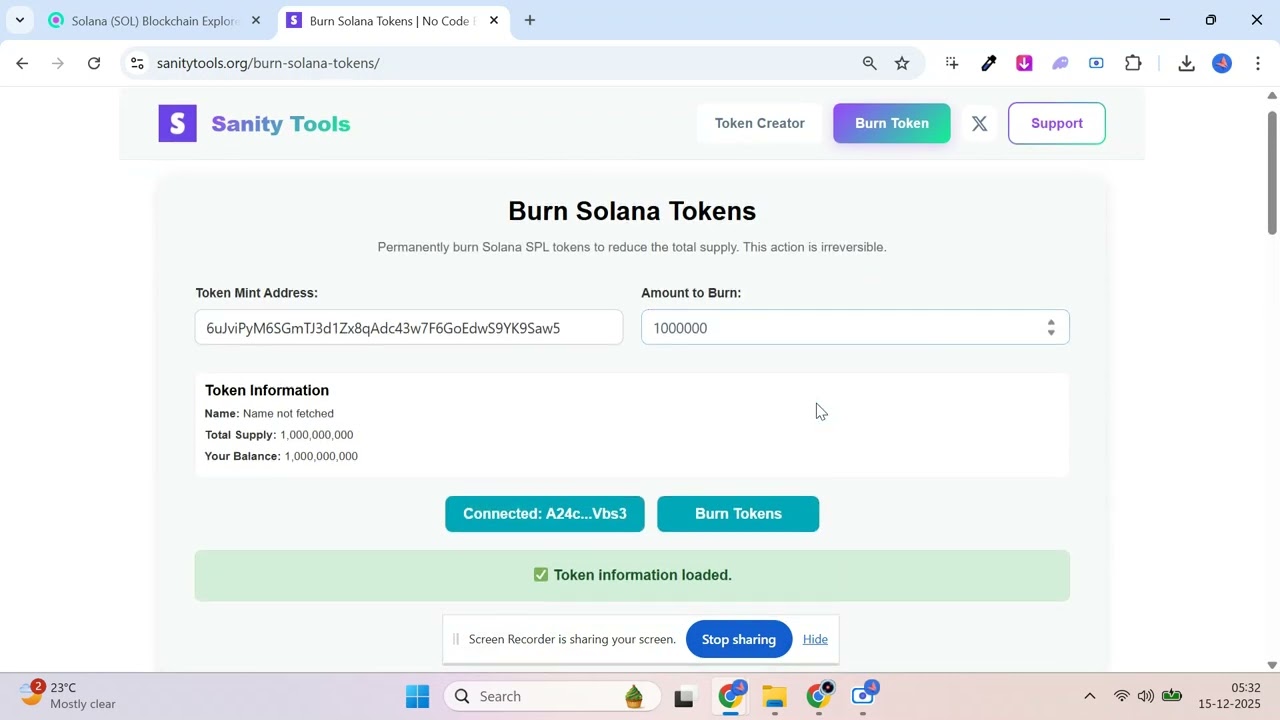Open the first Chrome taskbar icon
1280x720 pixels.
pyautogui.click(x=731, y=697)
